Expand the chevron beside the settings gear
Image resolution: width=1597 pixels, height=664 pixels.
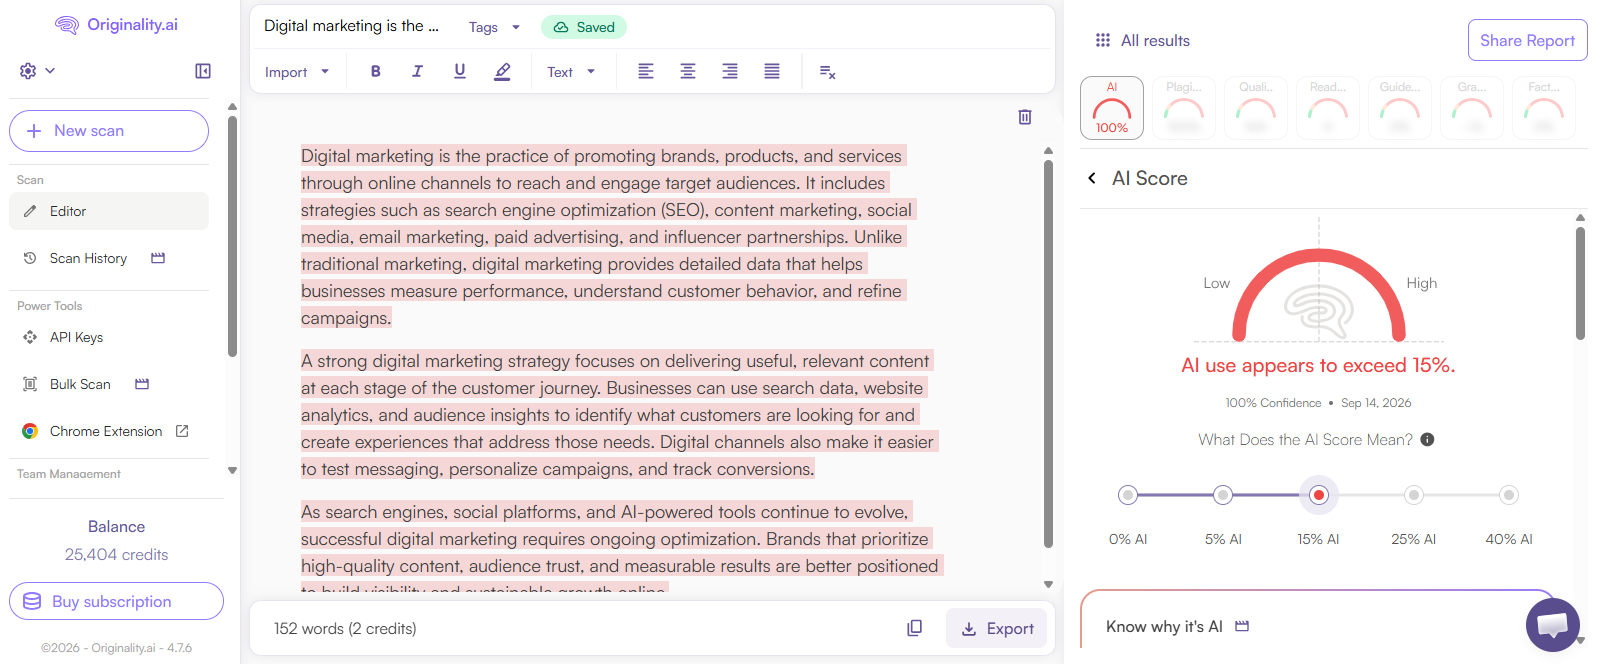pos(50,71)
